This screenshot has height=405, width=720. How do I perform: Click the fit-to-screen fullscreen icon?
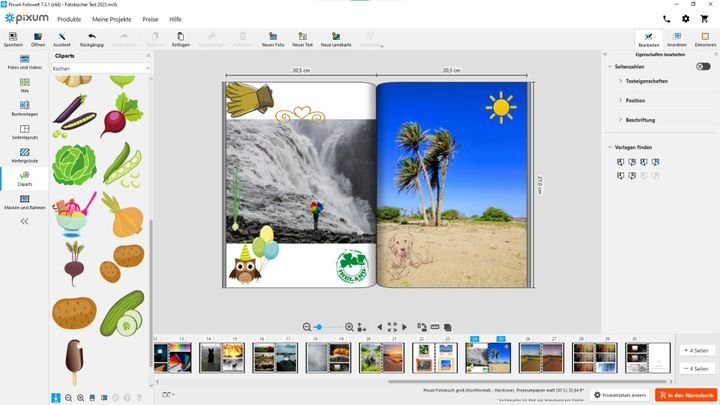coord(392,327)
